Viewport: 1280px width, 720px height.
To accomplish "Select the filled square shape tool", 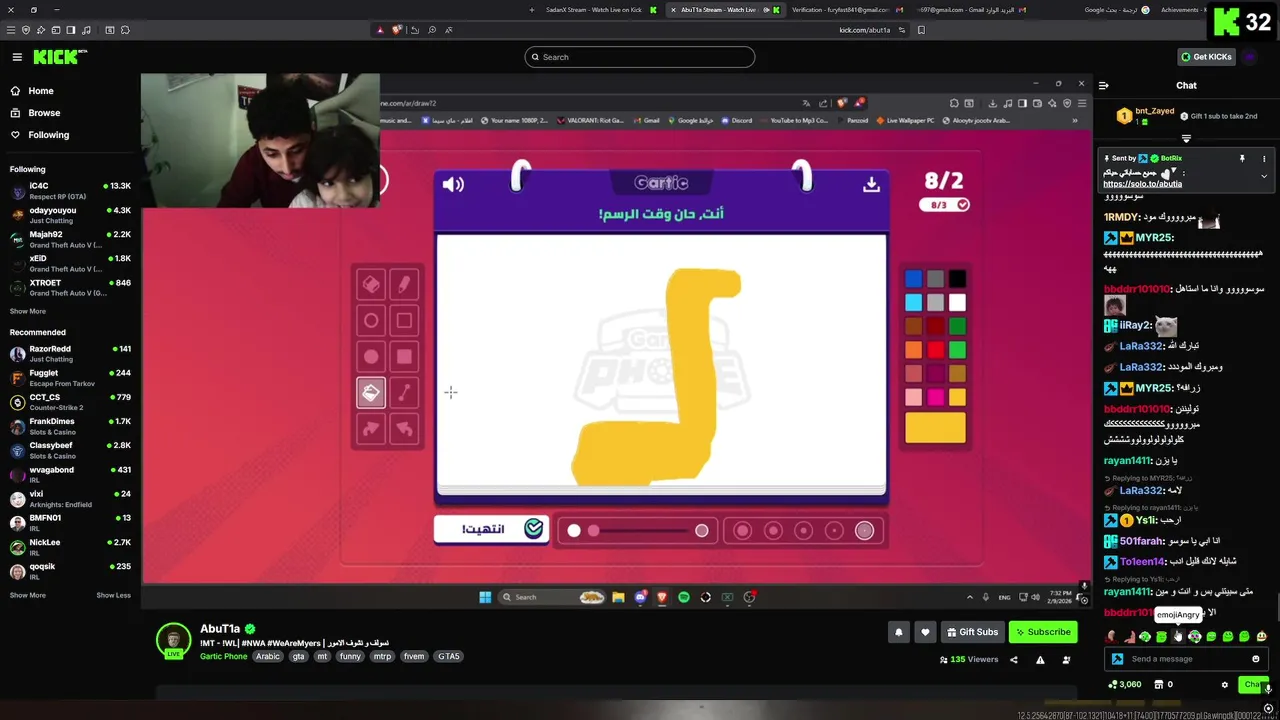I will [x=404, y=357].
